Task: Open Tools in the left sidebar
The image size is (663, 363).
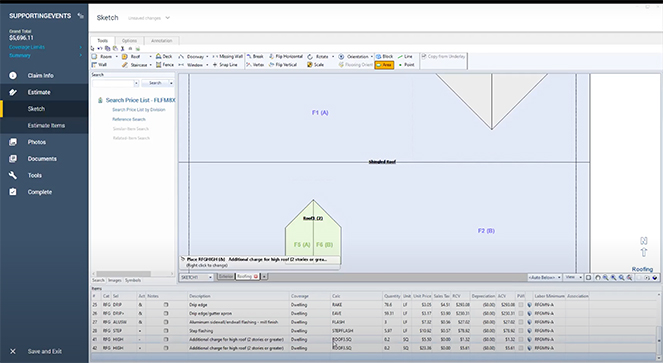Action: (35, 175)
